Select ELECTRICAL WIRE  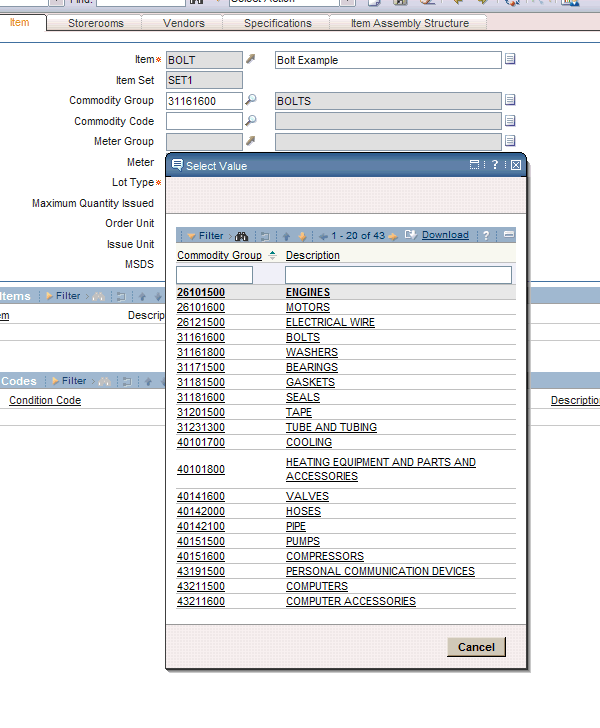[x=330, y=322]
